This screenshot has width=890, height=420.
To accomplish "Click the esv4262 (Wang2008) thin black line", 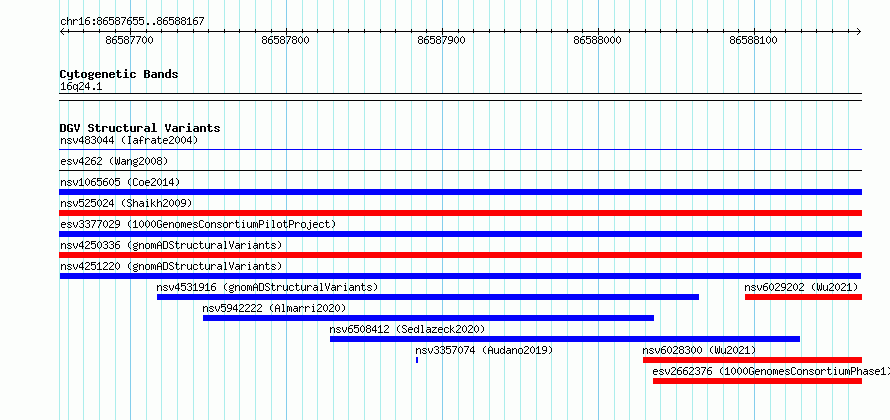I will 460,170.
